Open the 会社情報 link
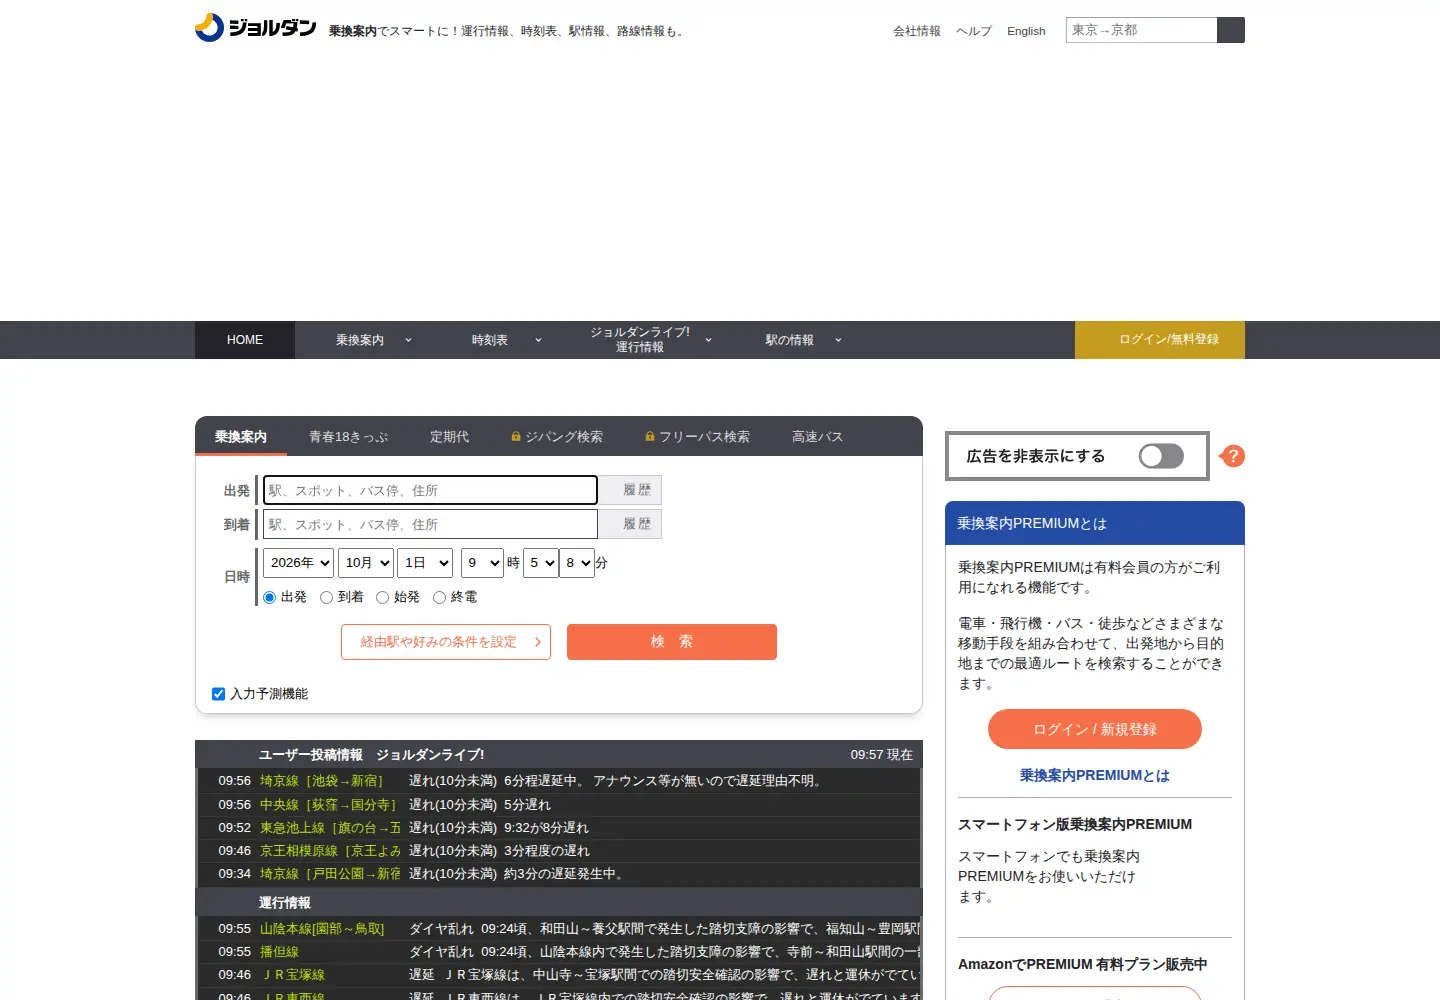 (917, 31)
